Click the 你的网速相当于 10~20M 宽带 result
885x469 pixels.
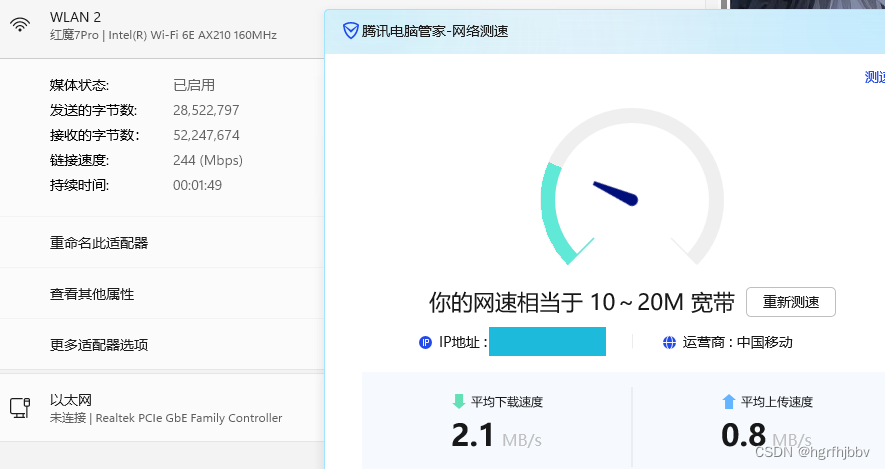tap(581, 303)
